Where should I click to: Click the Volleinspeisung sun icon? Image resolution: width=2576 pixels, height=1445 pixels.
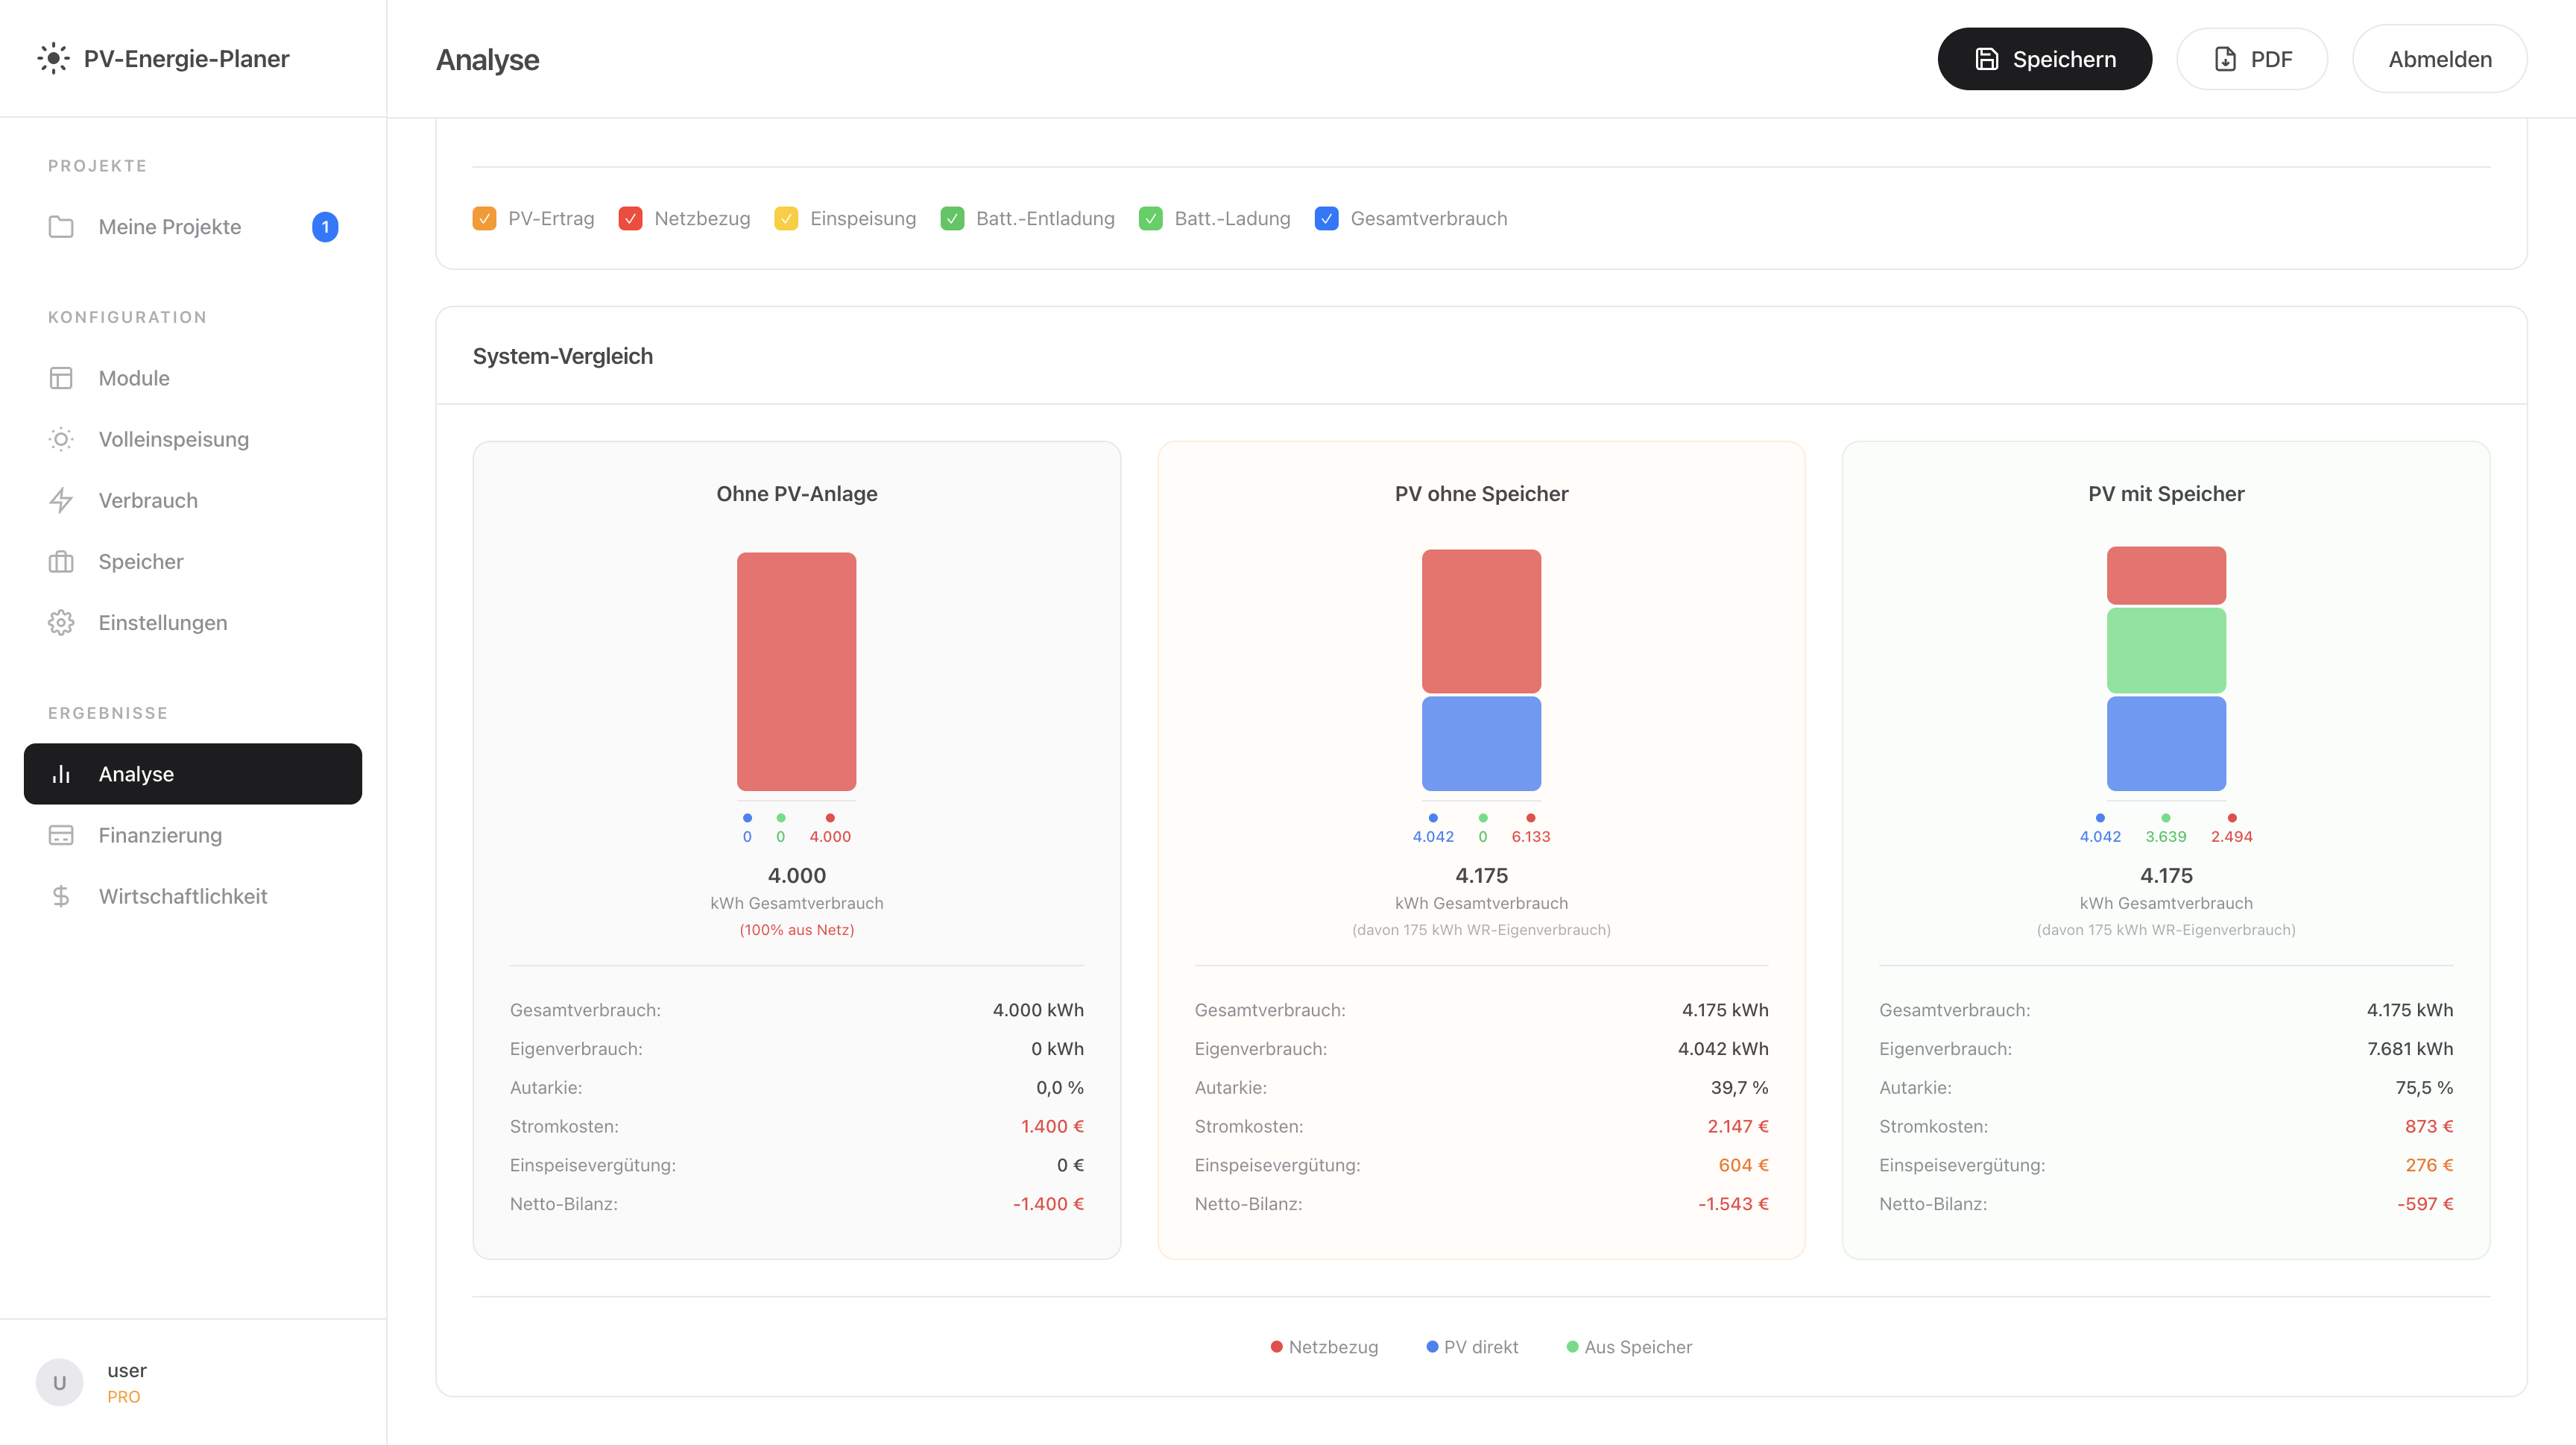click(61, 439)
